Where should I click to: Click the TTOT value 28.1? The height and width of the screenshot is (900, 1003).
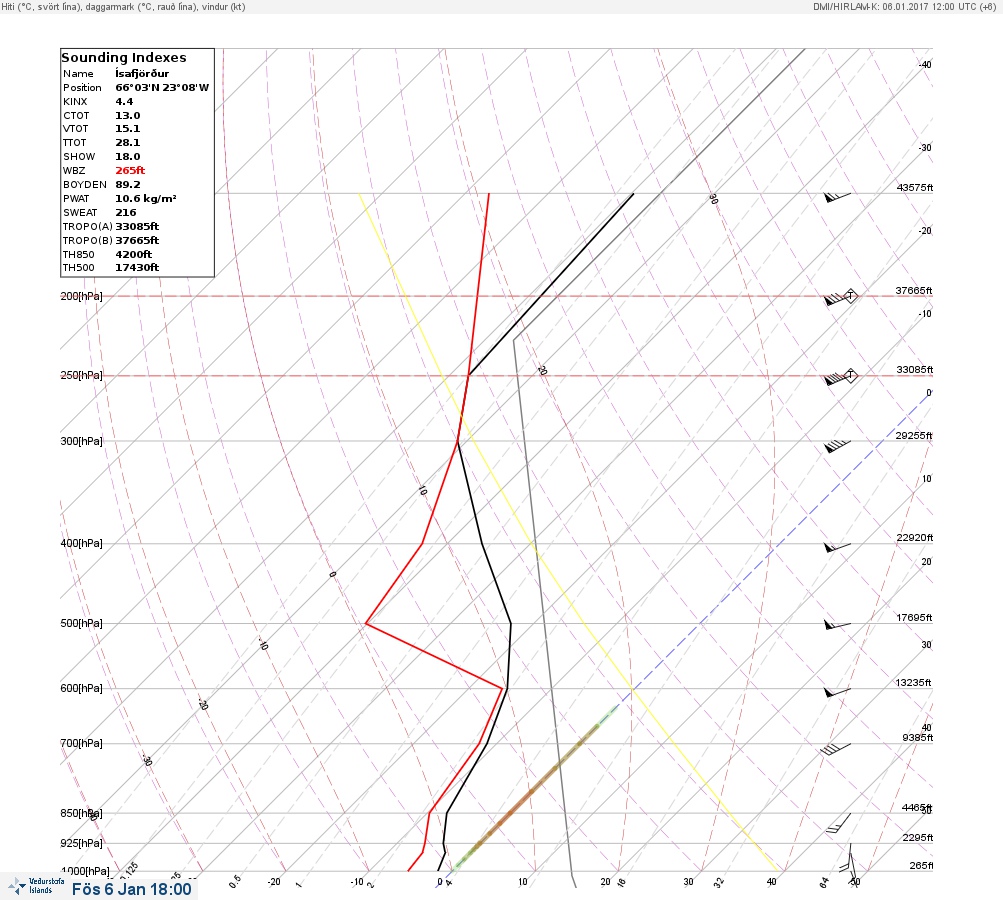pyautogui.click(x=128, y=143)
